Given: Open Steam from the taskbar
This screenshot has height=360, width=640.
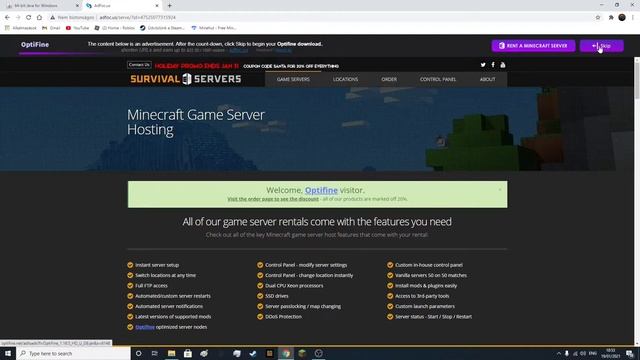Looking at the screenshot, I should (x=253, y=353).
